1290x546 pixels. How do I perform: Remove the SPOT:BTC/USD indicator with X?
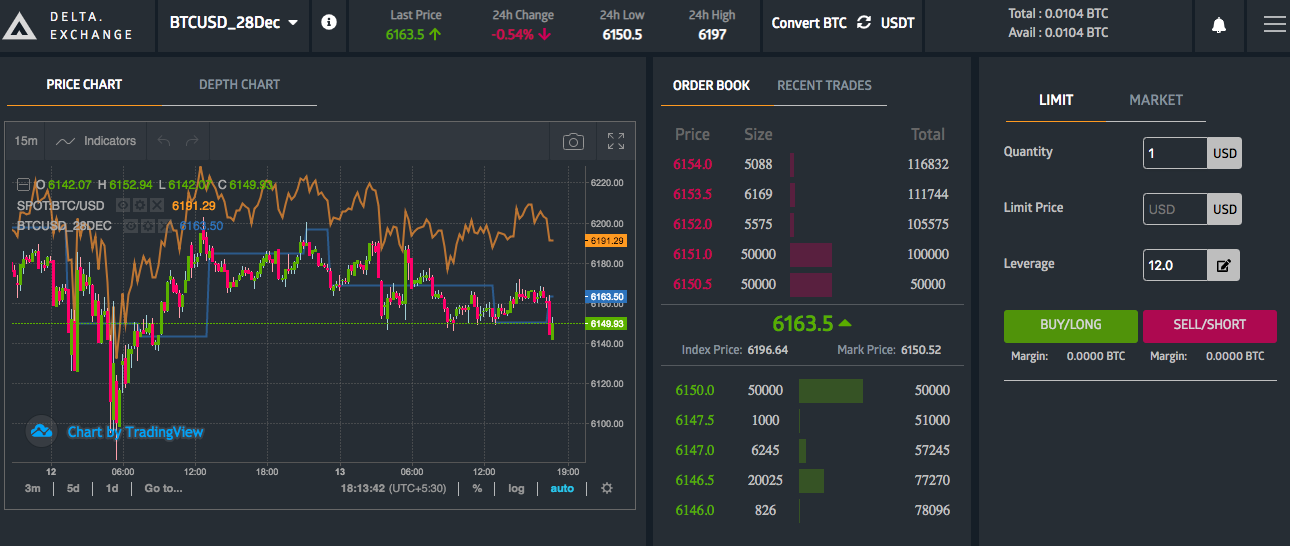click(157, 205)
